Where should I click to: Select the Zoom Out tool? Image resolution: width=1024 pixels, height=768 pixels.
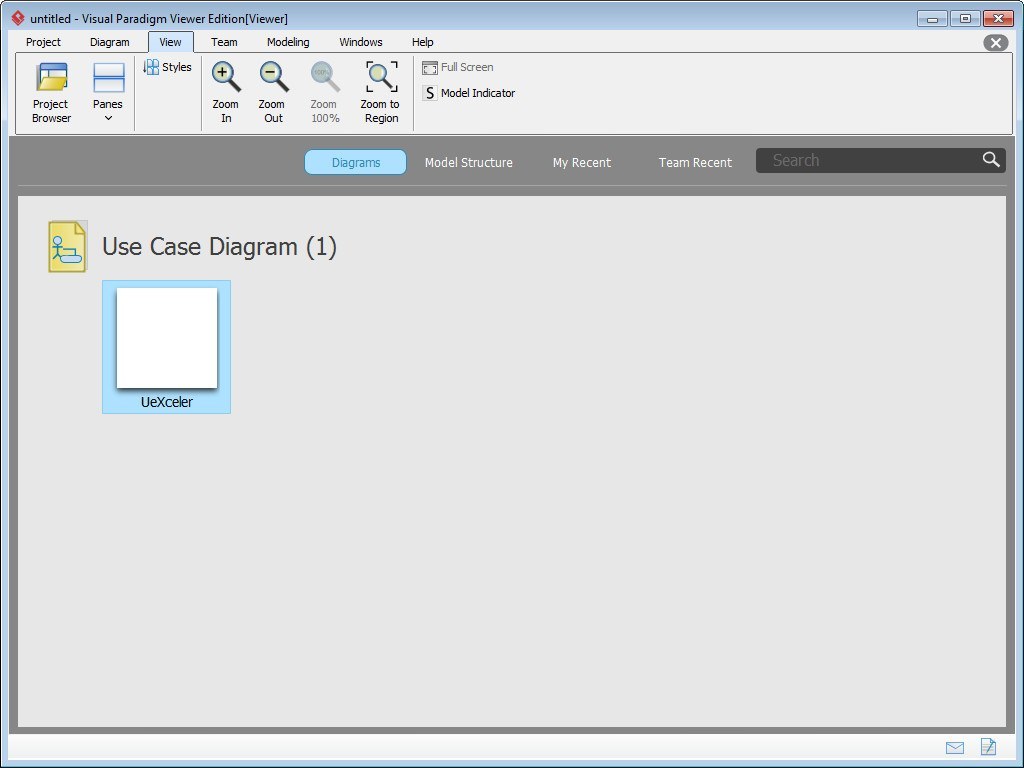pos(273,91)
